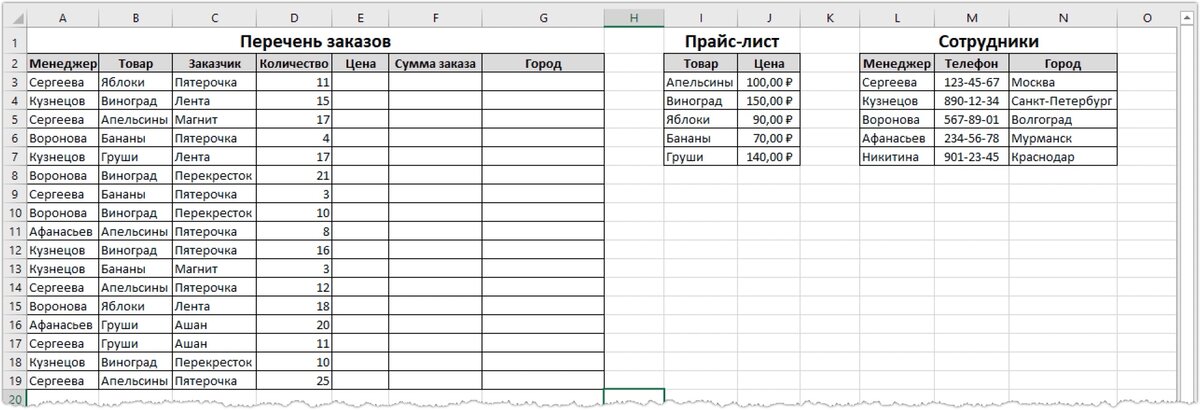Select price cell '70,00 ₽'
1200x410 pixels.
(x=768, y=138)
